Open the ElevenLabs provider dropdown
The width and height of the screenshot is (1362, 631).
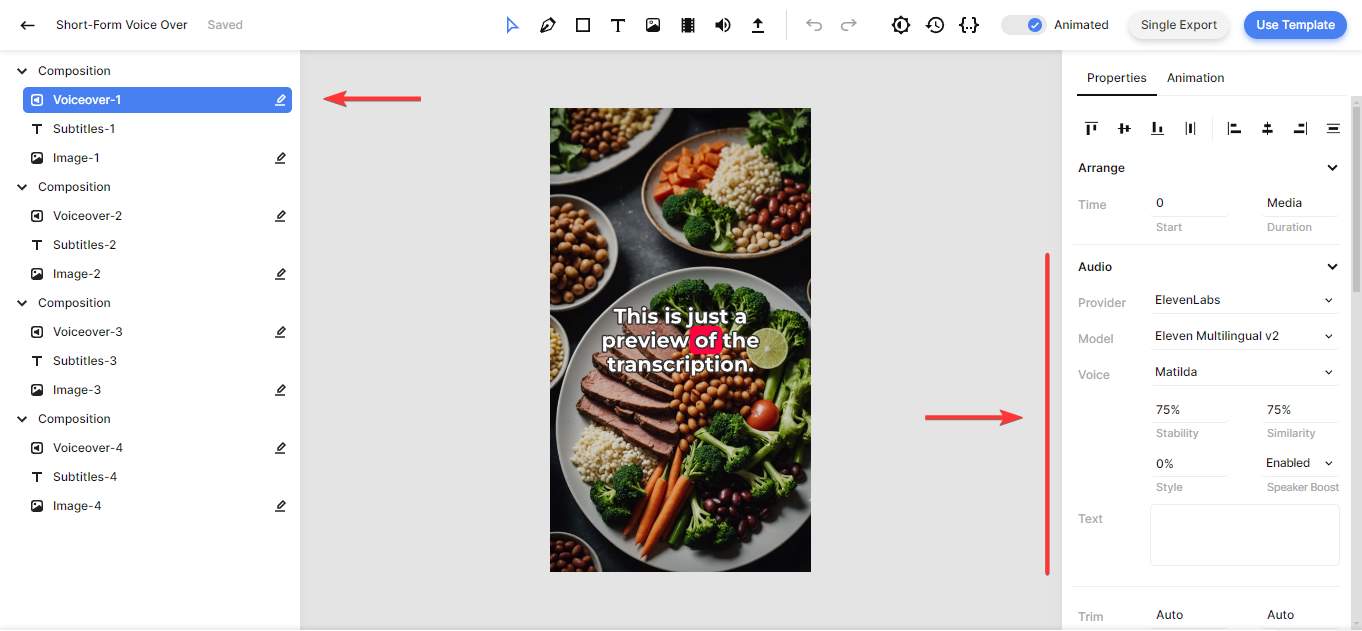click(x=1244, y=300)
